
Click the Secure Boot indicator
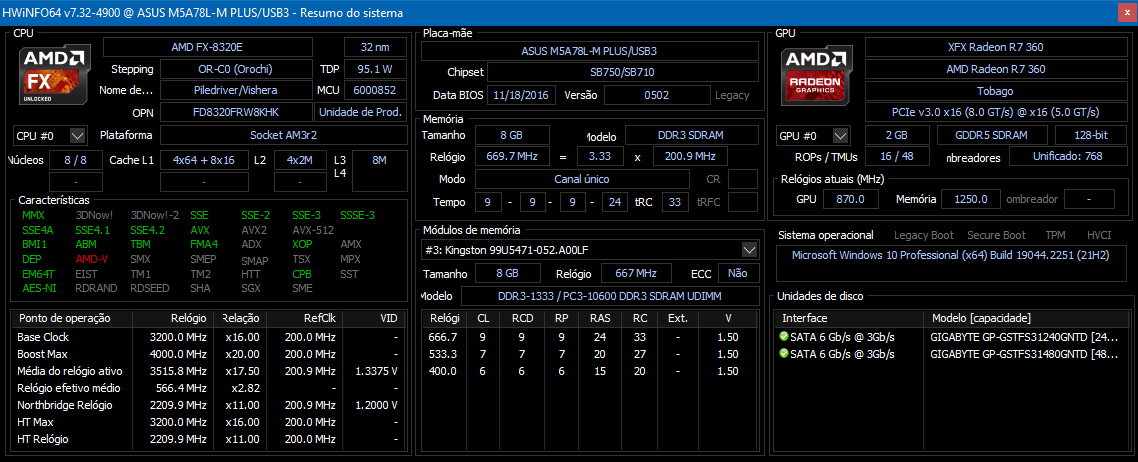pyautogui.click(x=996, y=235)
